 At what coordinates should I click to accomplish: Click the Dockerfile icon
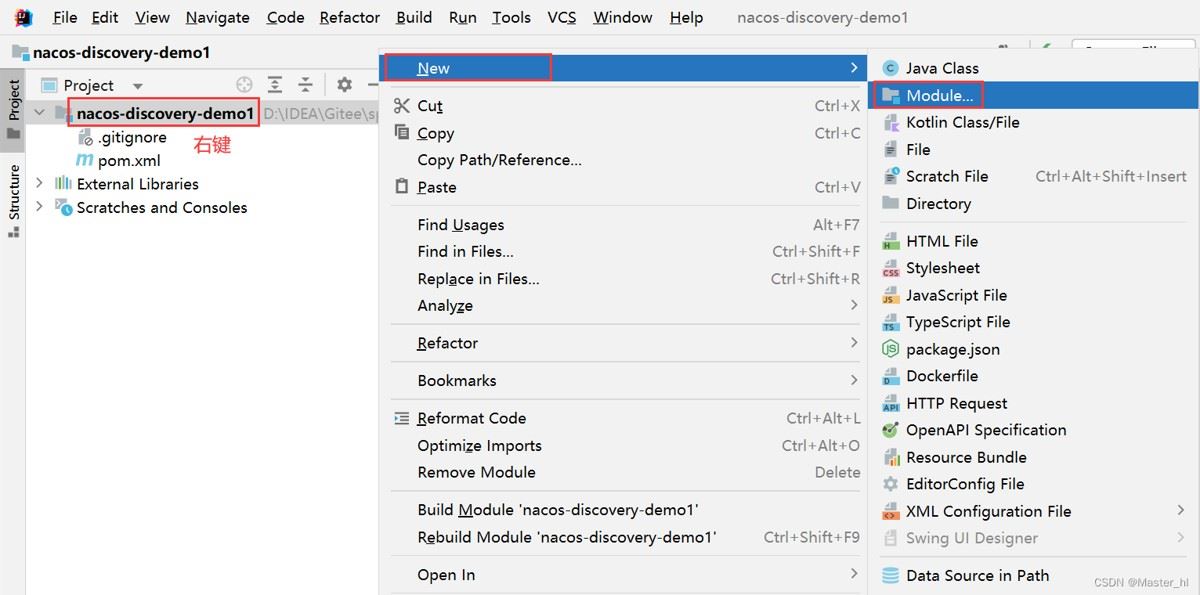tap(890, 376)
